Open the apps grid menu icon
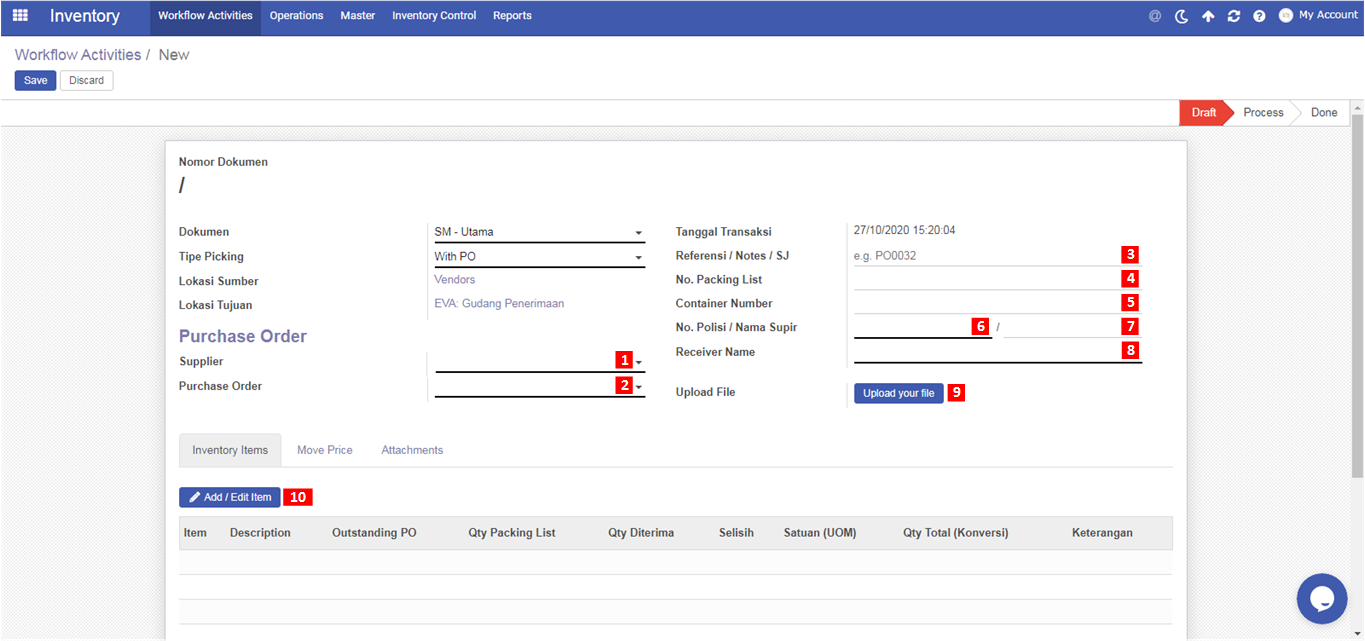 point(20,16)
